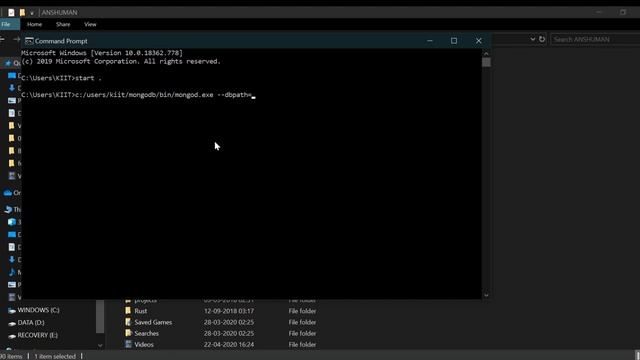
Task: Select the OneDrive cloud icon in sidebar
Action: pyautogui.click(x=8, y=193)
